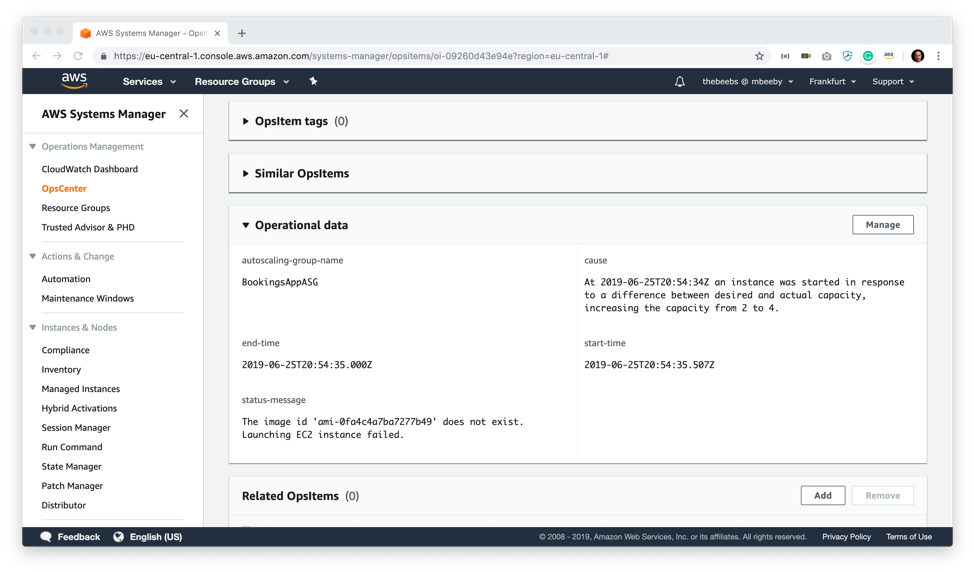Open Session Manager
Image resolution: width=974 pixels, height=572 pixels.
(76, 427)
